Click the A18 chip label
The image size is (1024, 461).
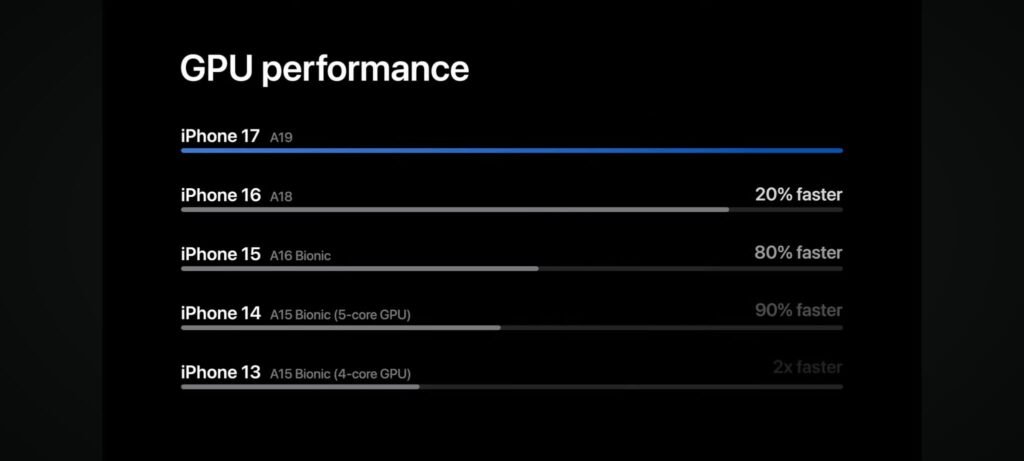pyautogui.click(x=281, y=197)
